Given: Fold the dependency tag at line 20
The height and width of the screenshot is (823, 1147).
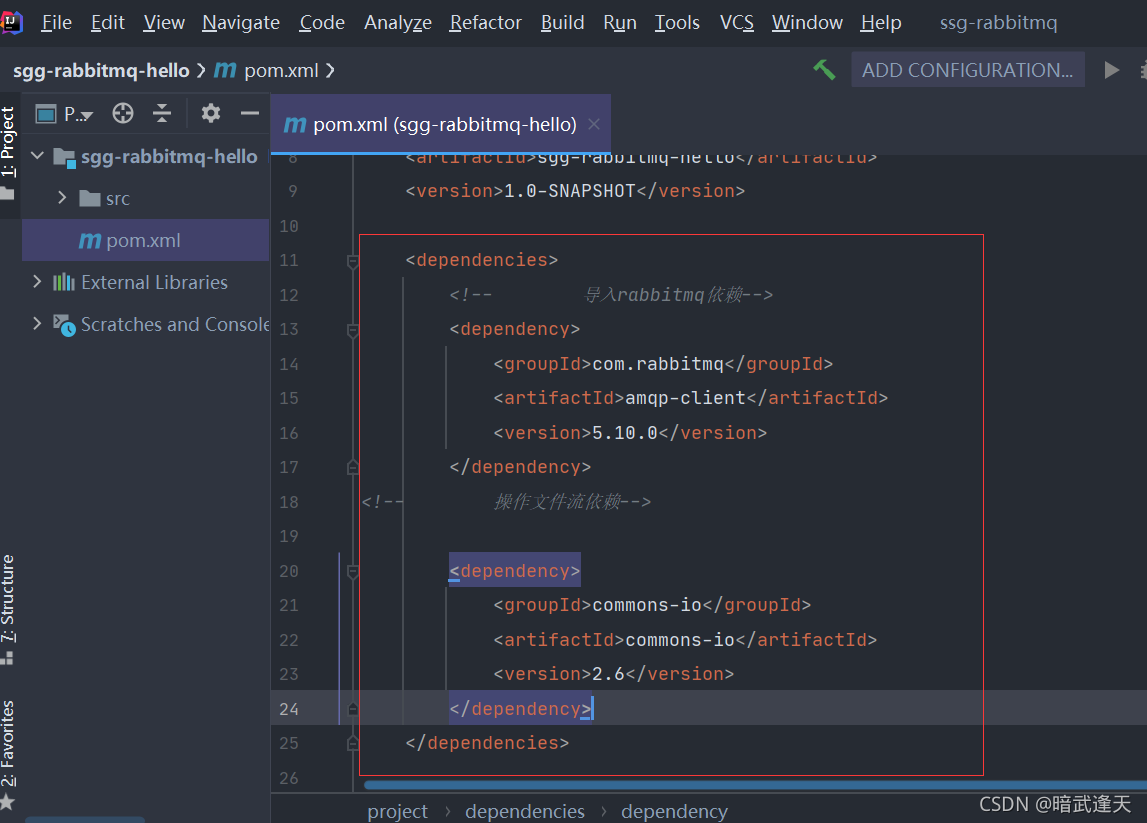Looking at the screenshot, I should [x=353, y=572].
